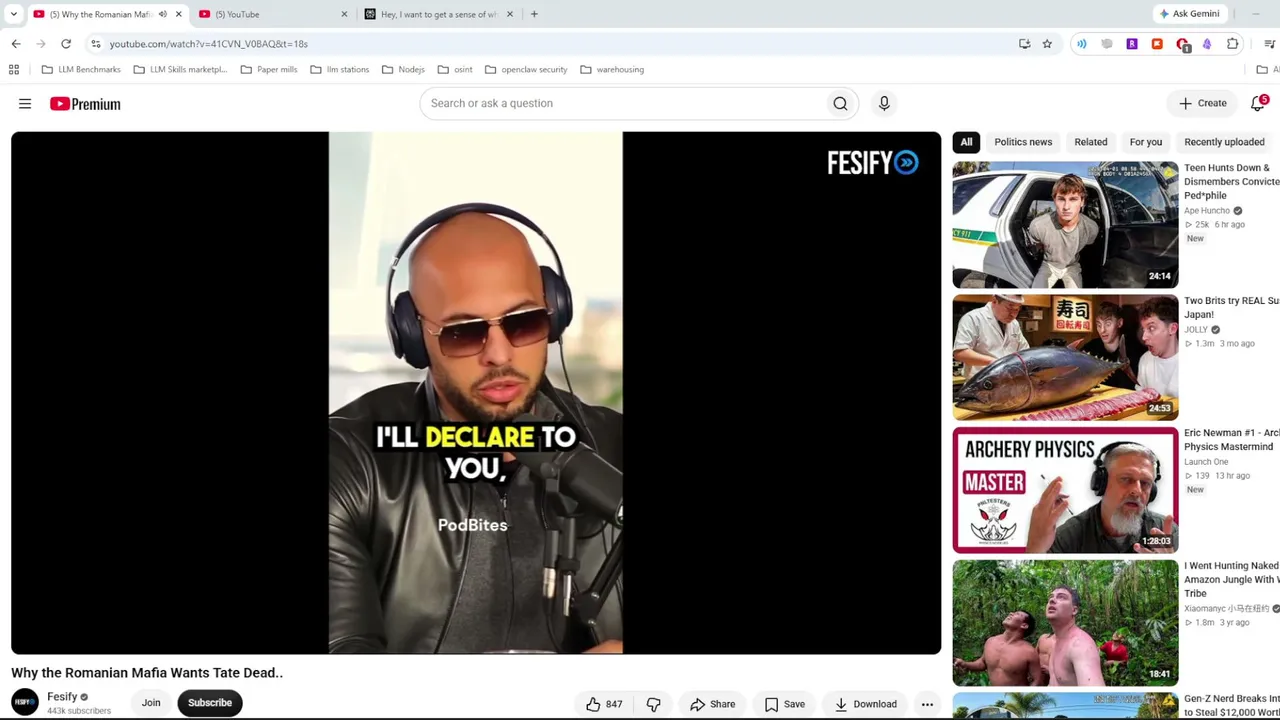This screenshot has width=1280, height=720.
Task: Open a new browser tab
Action: pyautogui.click(x=534, y=14)
